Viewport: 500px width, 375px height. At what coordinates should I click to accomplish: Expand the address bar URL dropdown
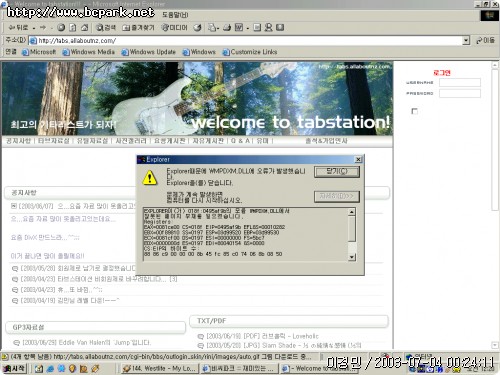pos(466,41)
